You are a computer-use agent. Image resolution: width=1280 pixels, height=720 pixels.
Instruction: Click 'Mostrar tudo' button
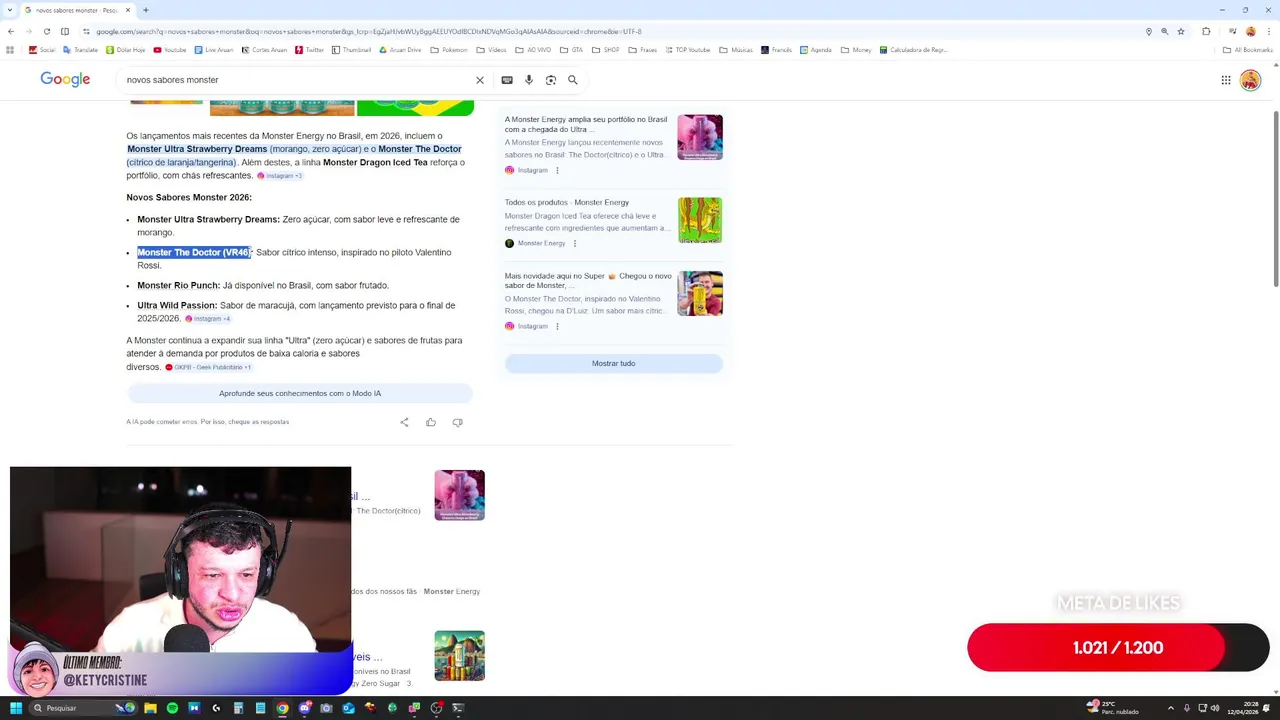click(613, 363)
